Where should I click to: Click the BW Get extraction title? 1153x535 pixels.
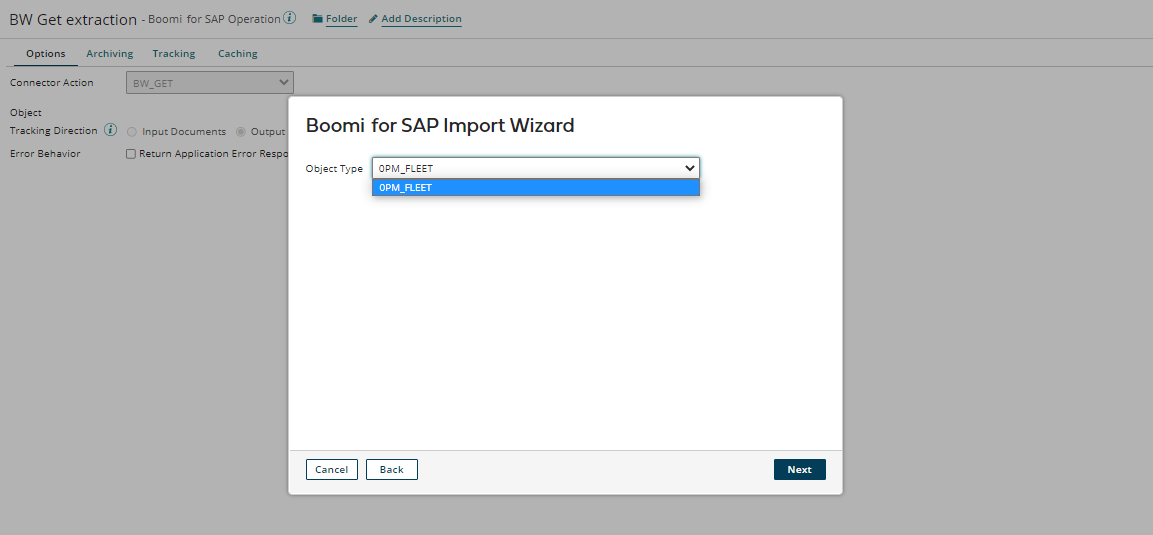tap(73, 19)
